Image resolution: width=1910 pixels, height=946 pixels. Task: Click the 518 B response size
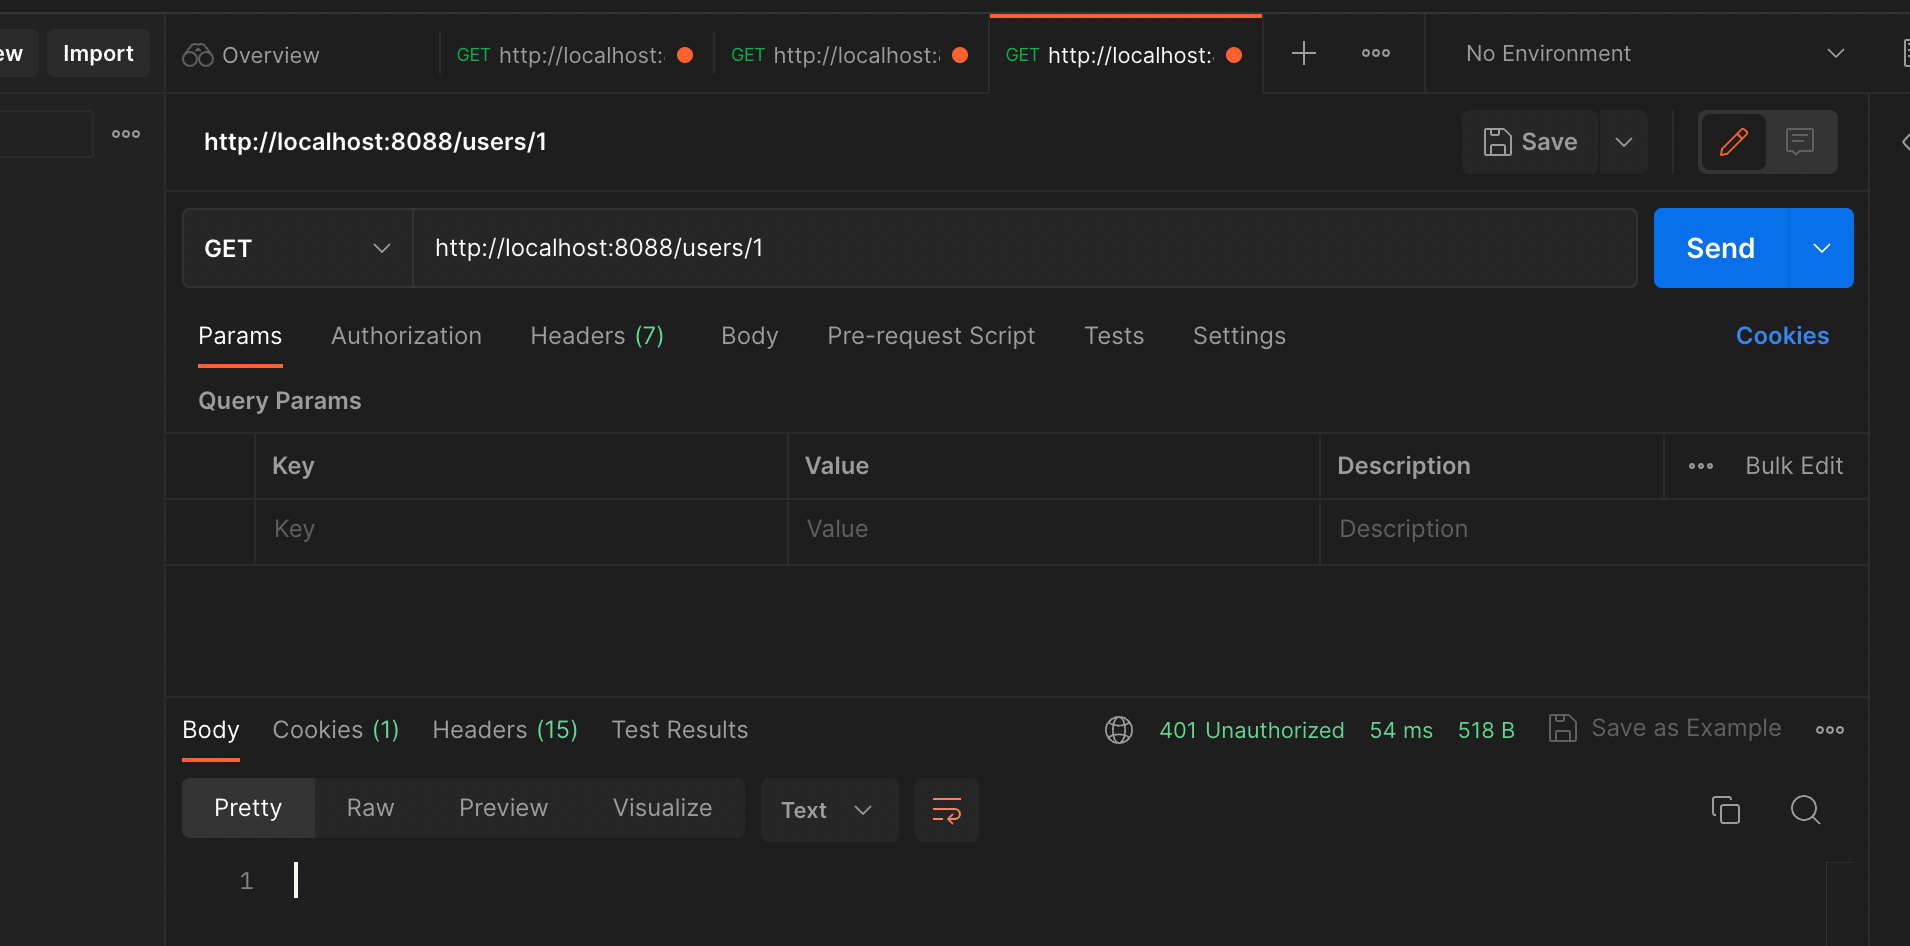[1486, 730]
